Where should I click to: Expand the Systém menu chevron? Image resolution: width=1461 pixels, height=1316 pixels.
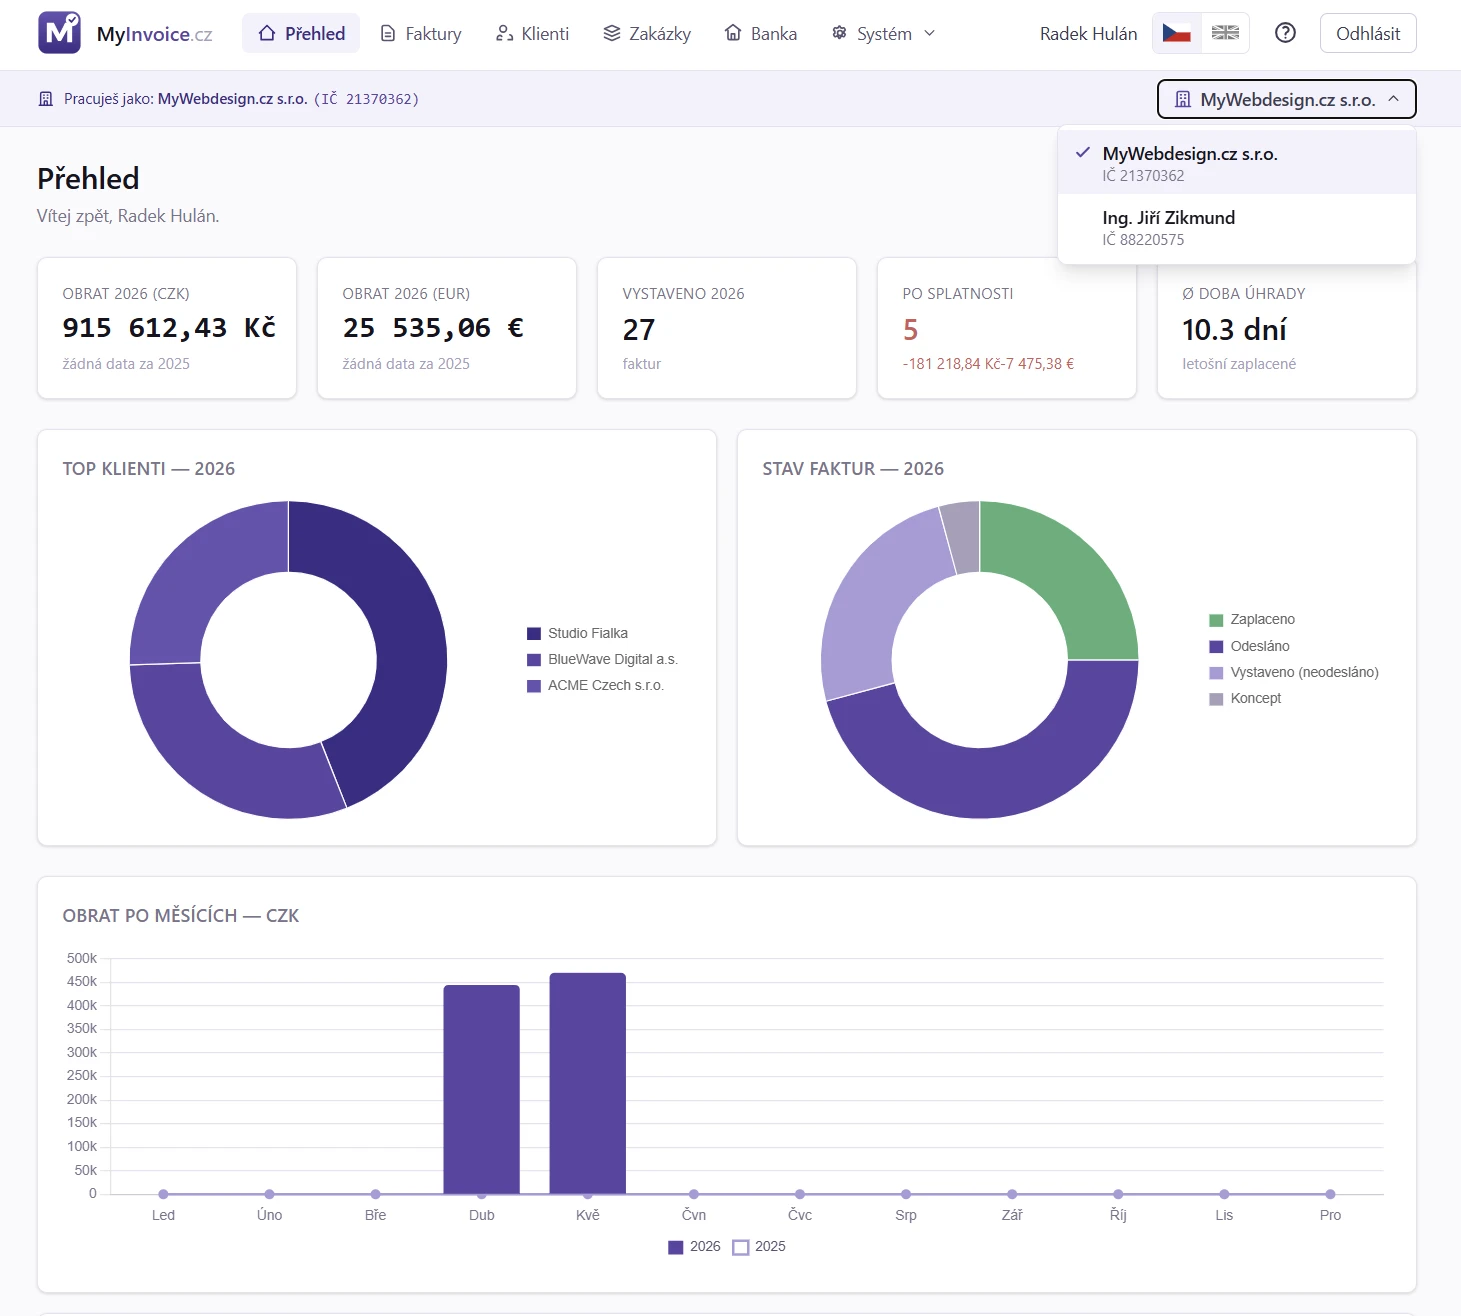click(929, 33)
